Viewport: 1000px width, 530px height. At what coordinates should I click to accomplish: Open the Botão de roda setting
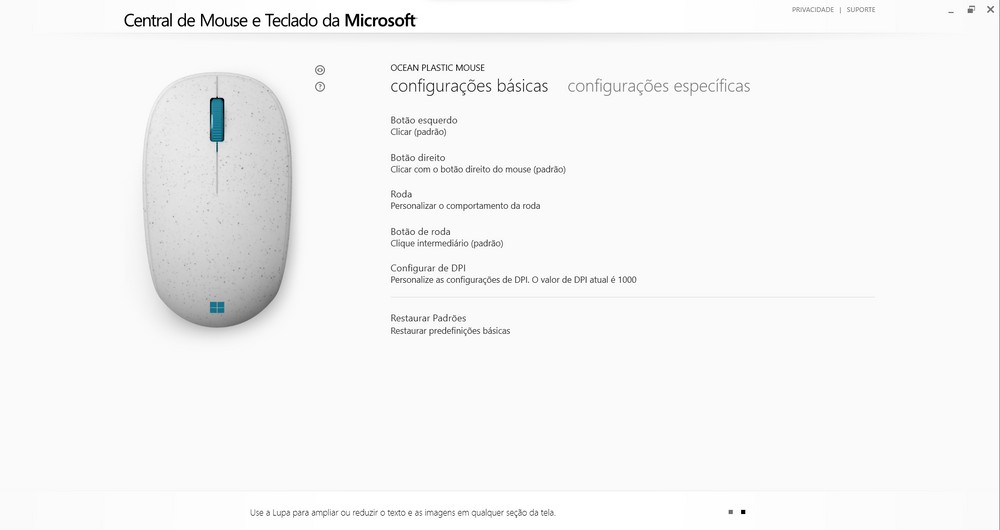(x=447, y=237)
